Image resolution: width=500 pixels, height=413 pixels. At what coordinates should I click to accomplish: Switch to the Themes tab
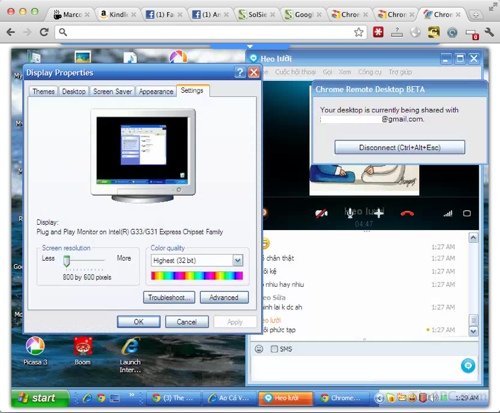click(43, 91)
